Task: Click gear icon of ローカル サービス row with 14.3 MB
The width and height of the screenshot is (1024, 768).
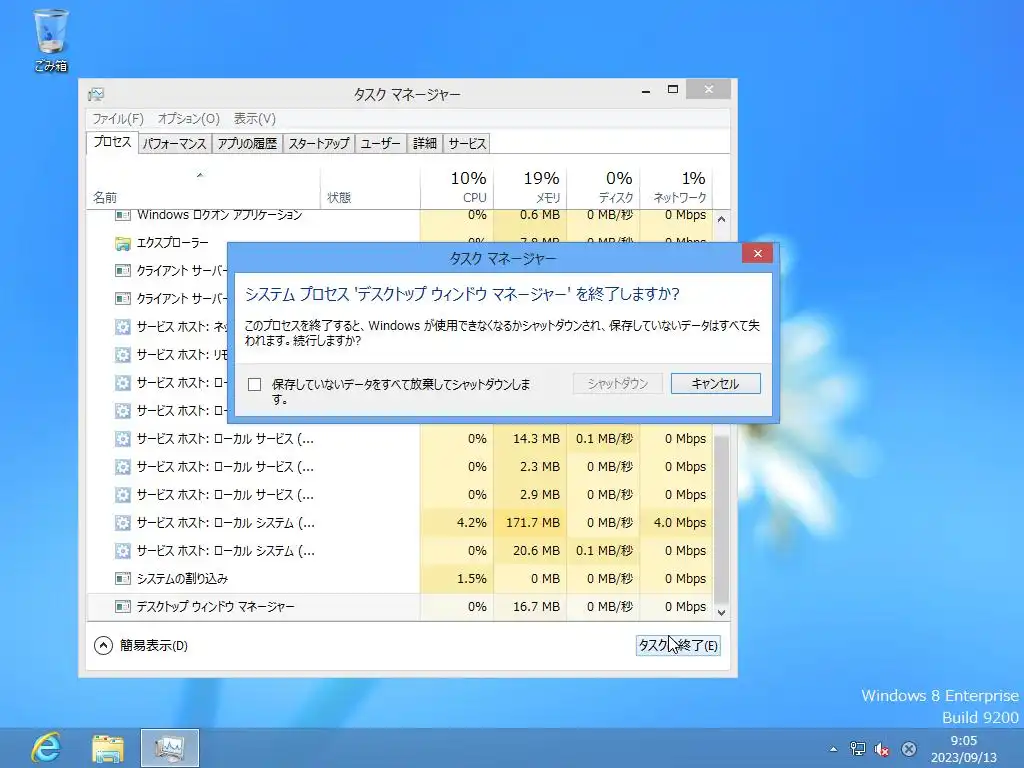Action: (122, 439)
